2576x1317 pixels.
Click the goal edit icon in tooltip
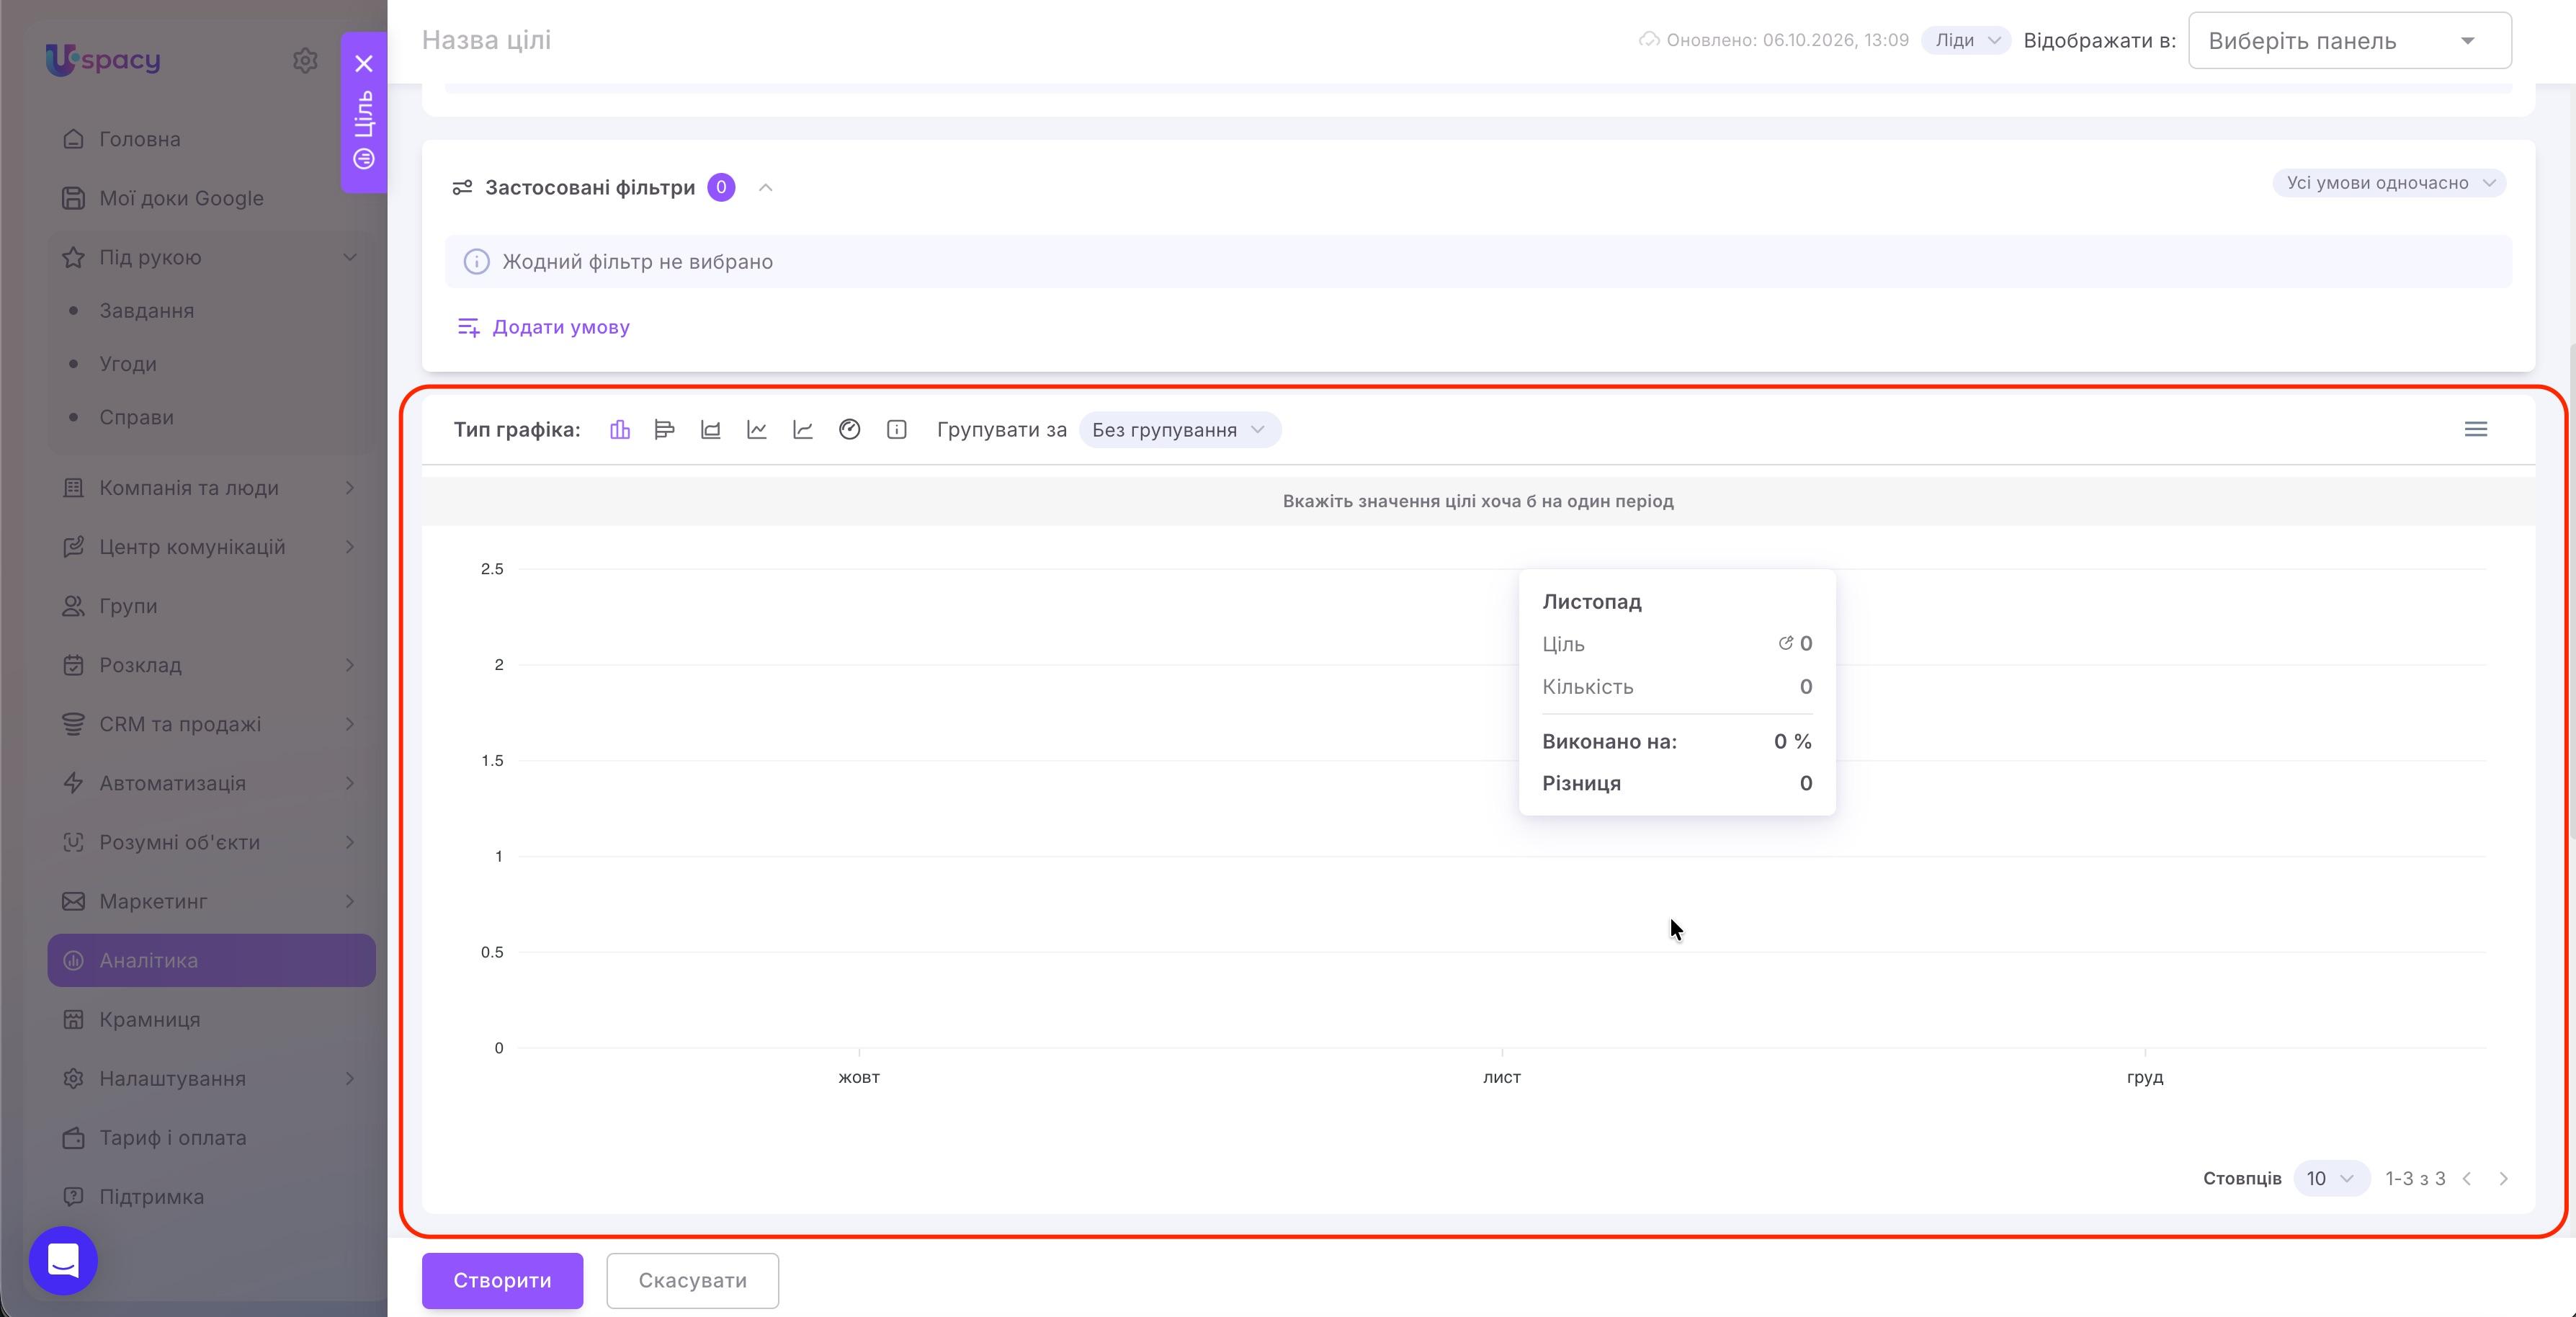pos(1785,643)
